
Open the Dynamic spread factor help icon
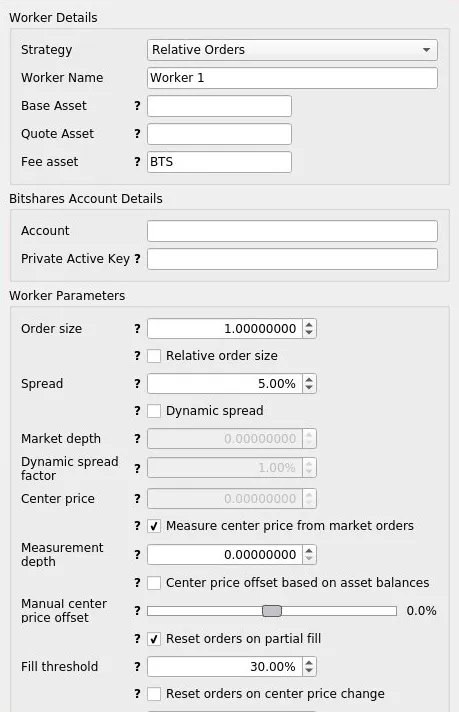pyautogui.click(x=137, y=469)
